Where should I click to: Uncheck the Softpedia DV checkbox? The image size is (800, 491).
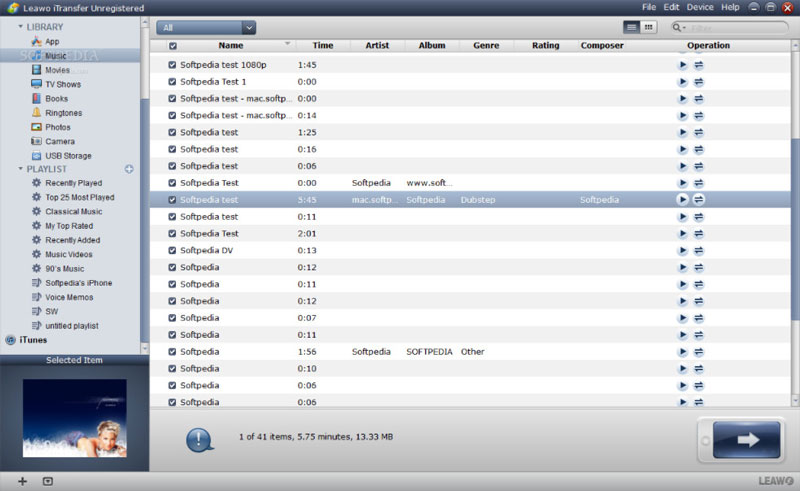(172, 251)
